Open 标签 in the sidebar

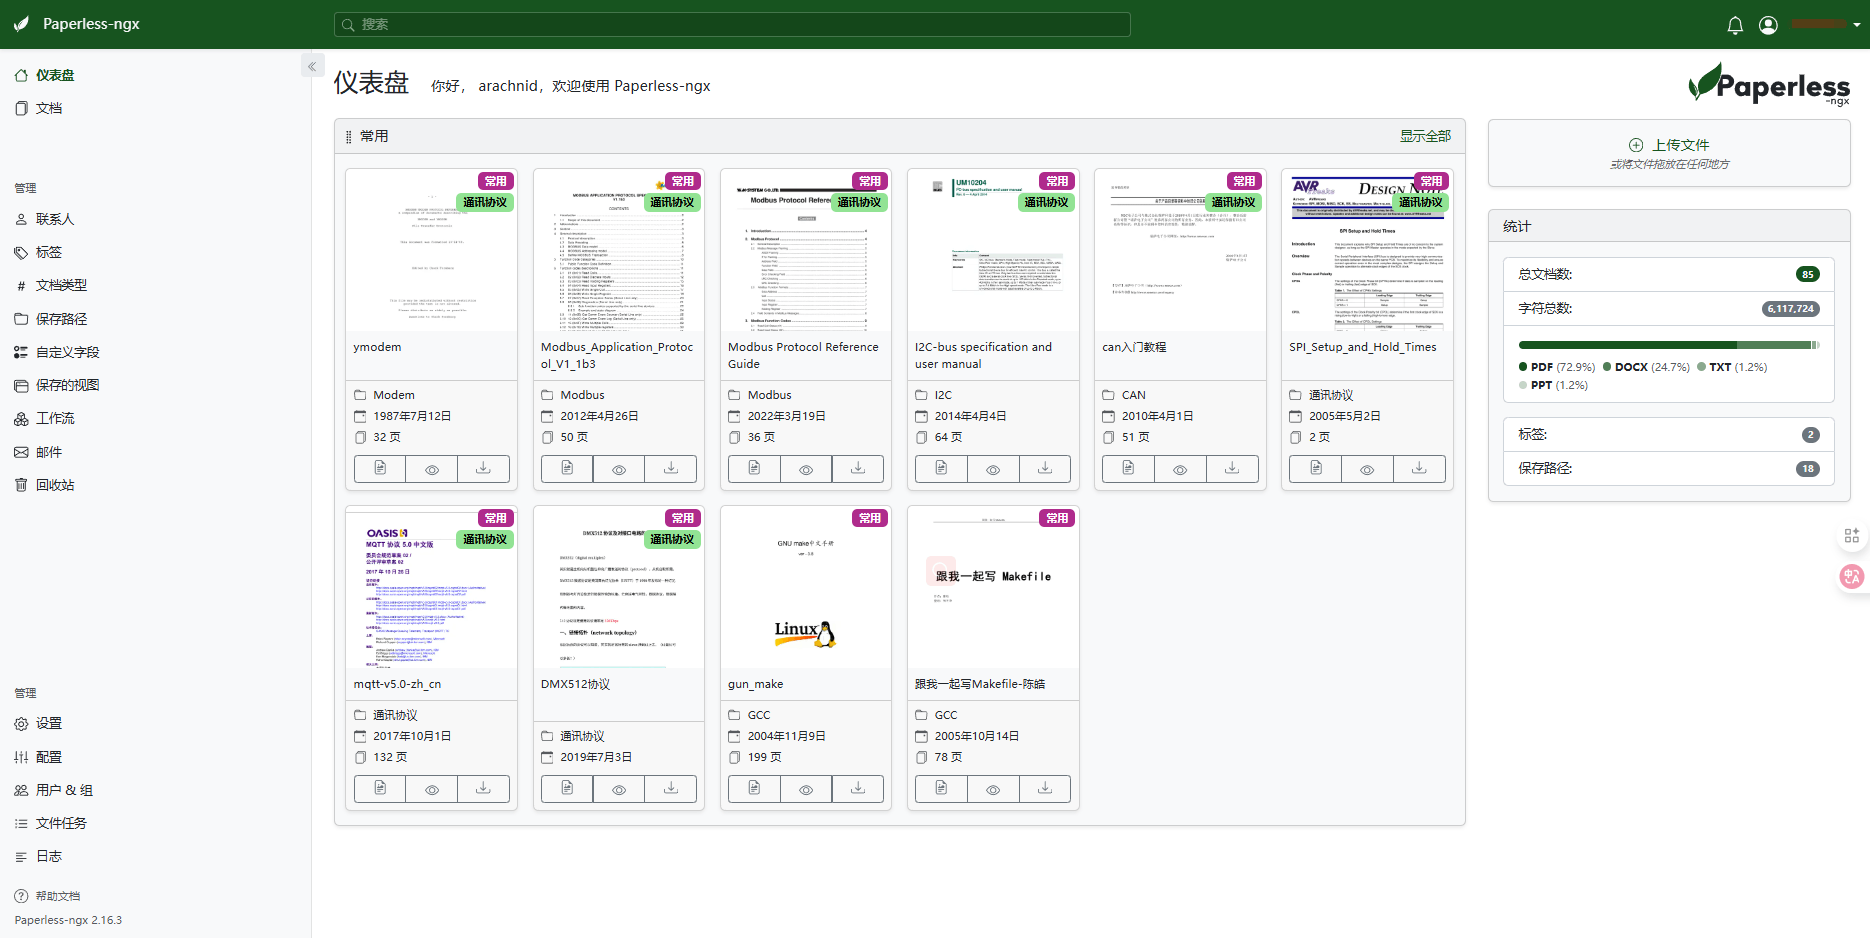[x=49, y=252]
